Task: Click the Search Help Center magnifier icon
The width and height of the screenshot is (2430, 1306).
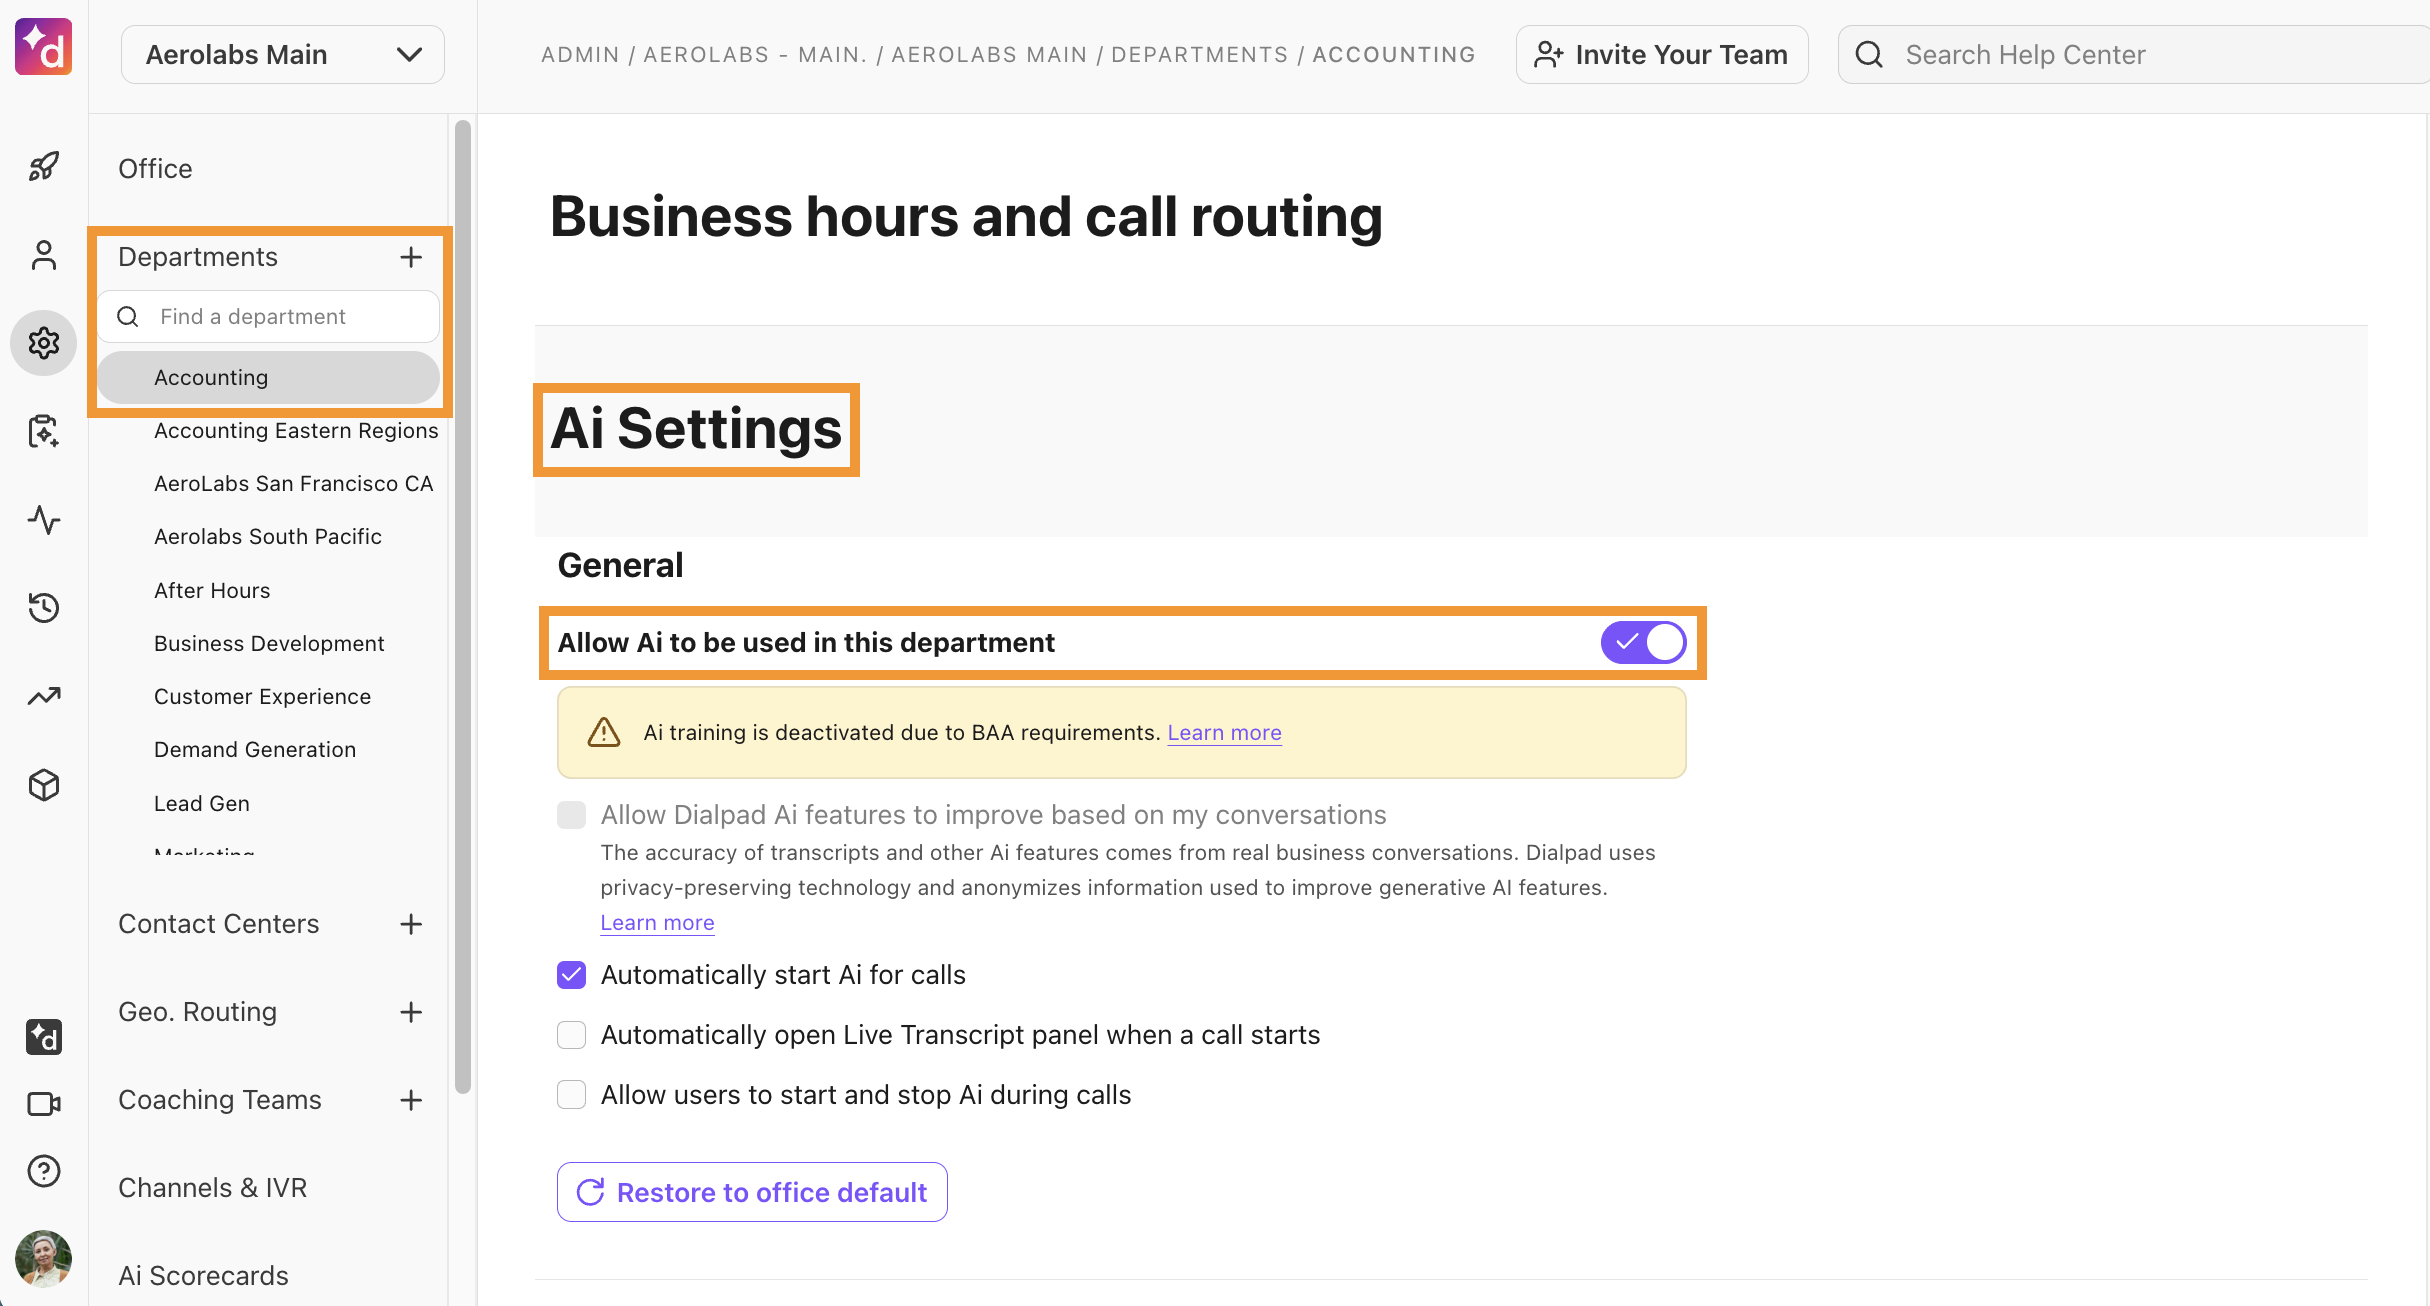Action: pos(1869,54)
